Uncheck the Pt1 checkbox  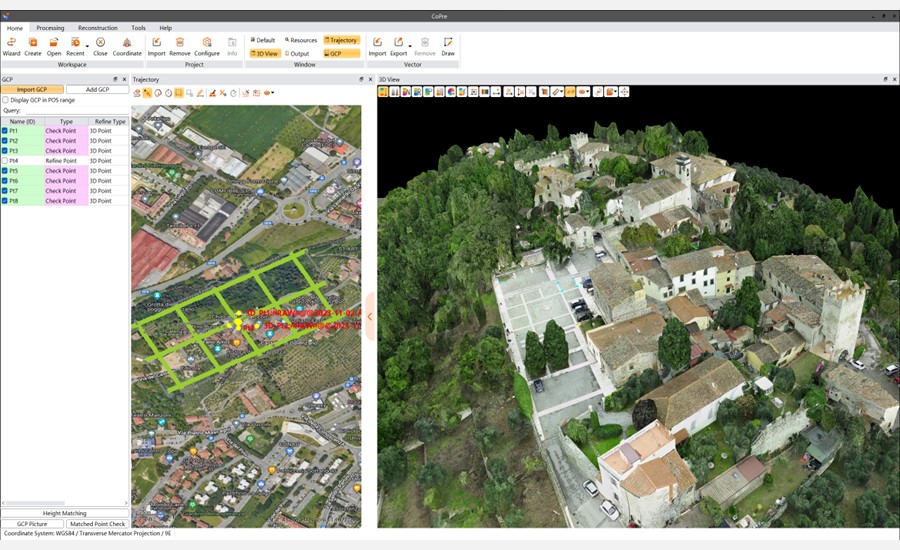click(5, 131)
